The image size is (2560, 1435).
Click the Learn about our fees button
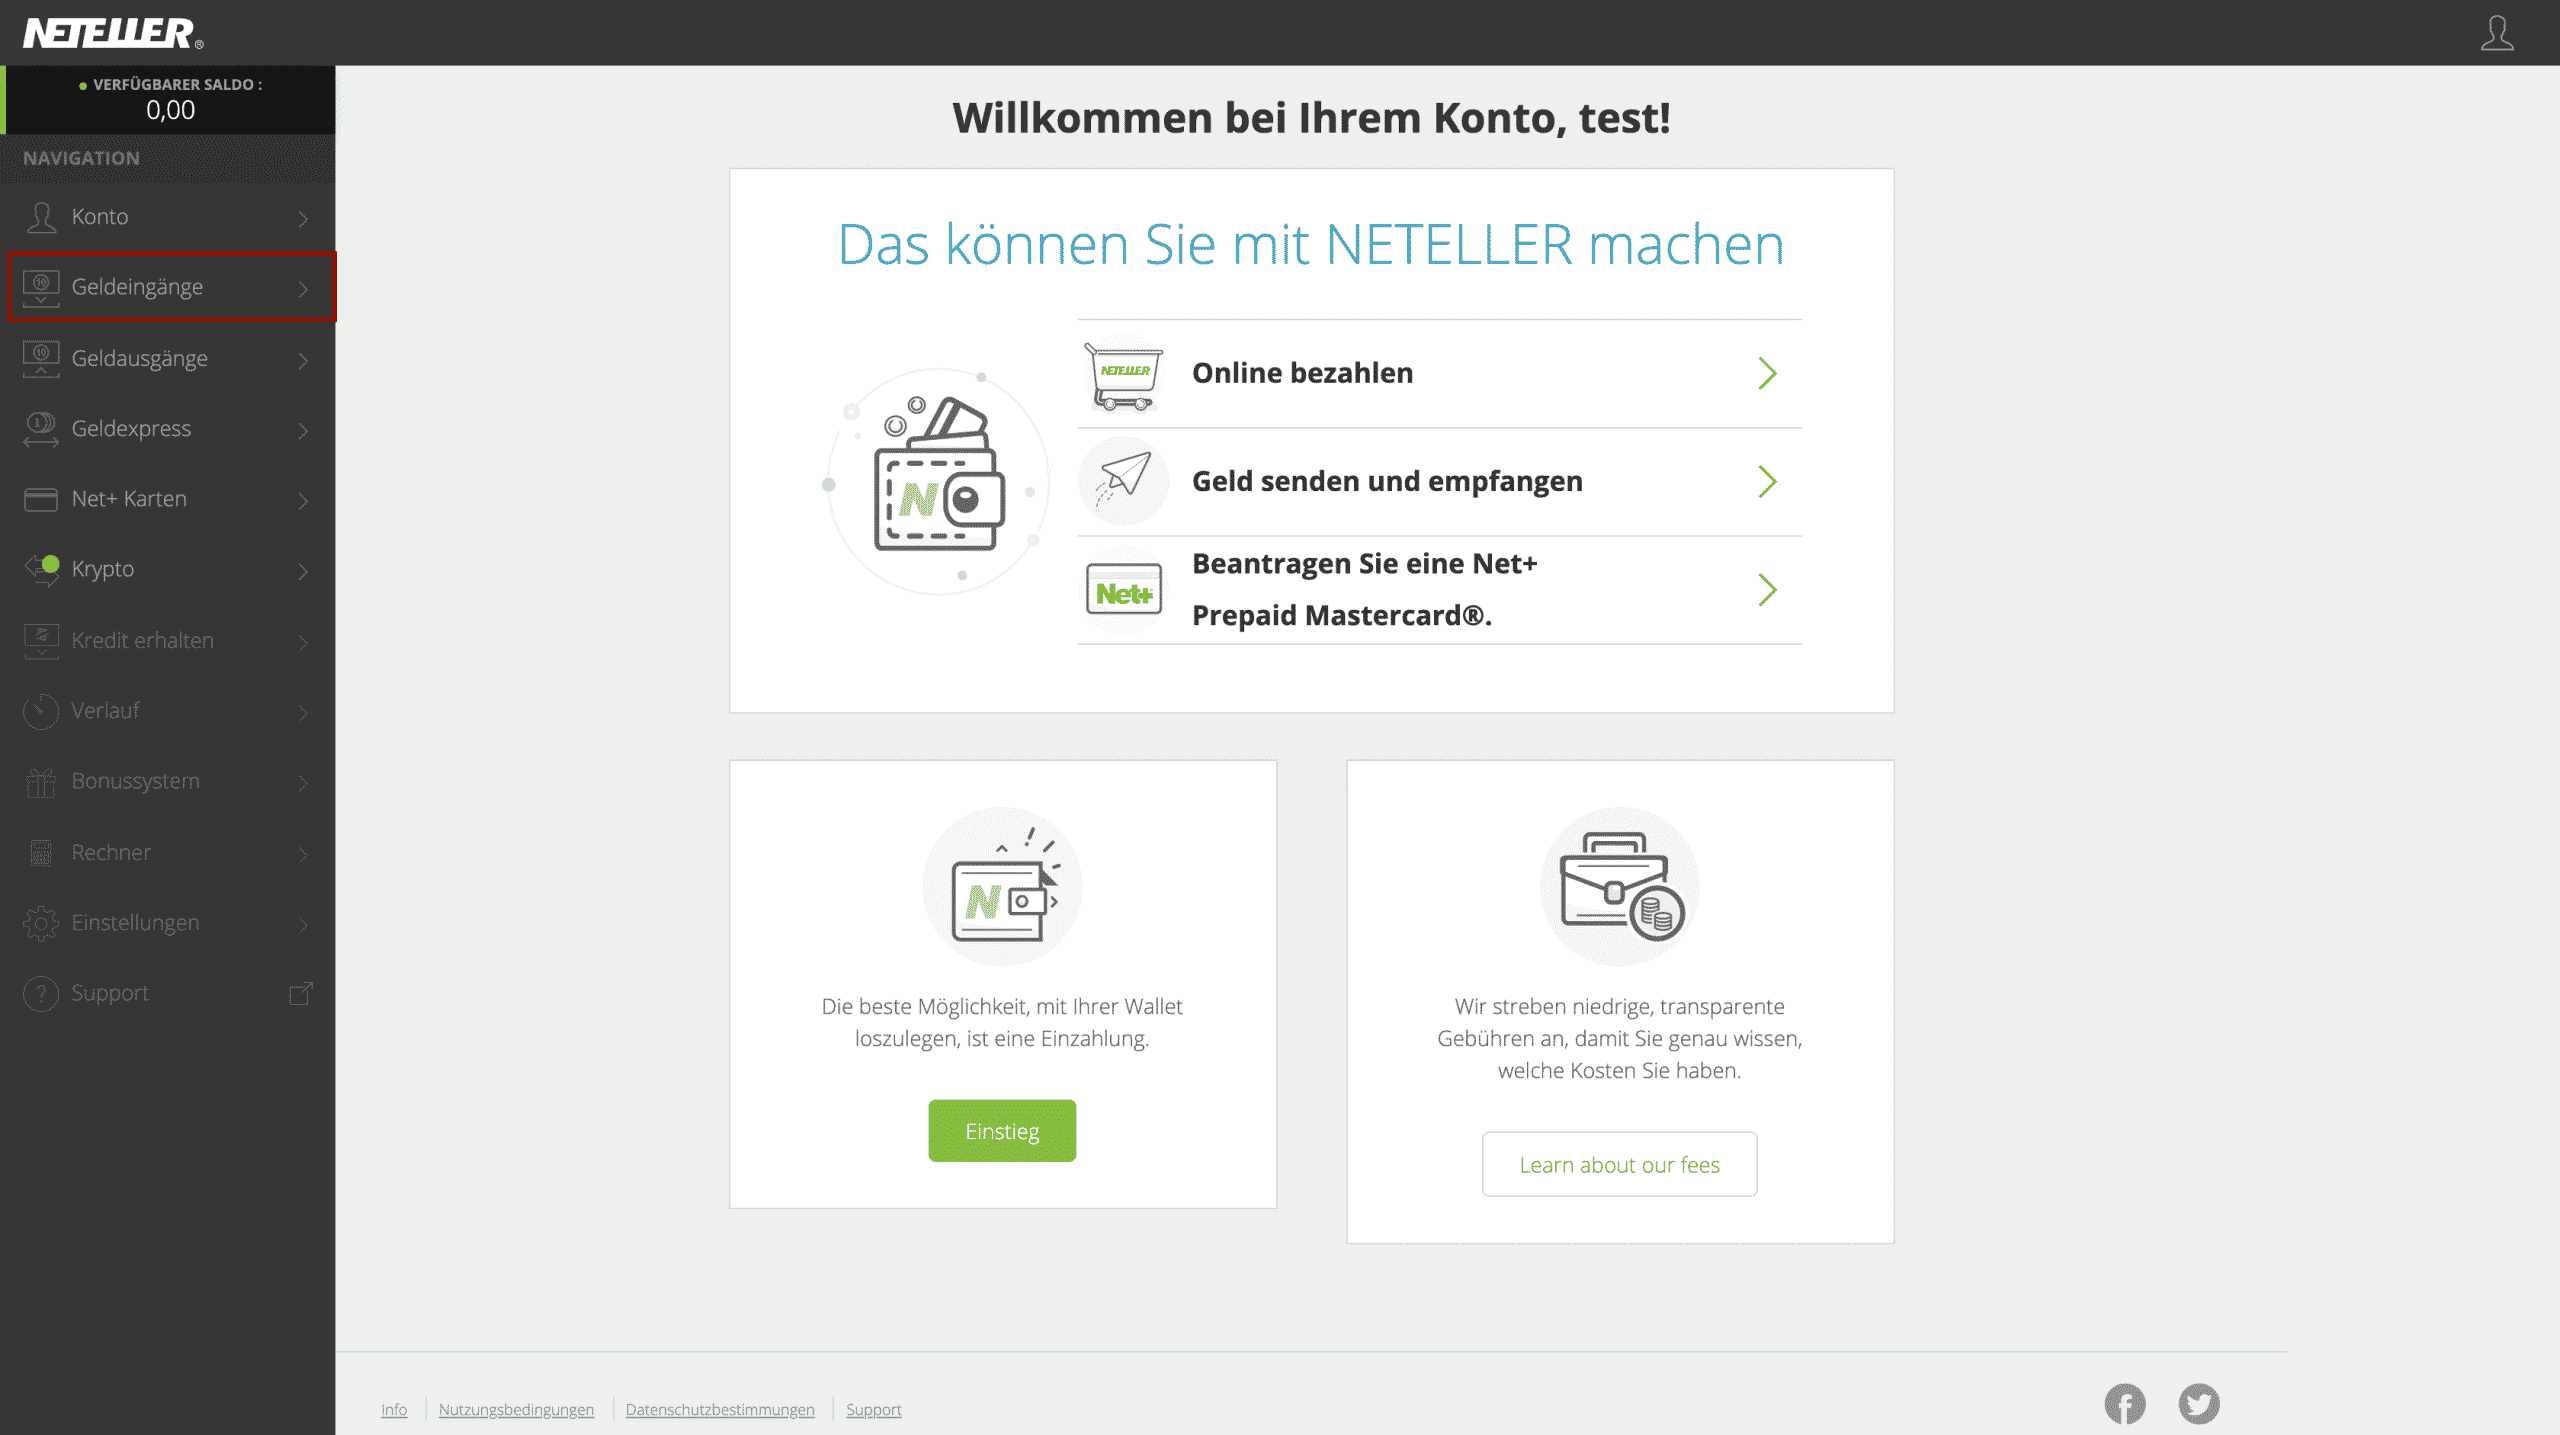1619,1164
